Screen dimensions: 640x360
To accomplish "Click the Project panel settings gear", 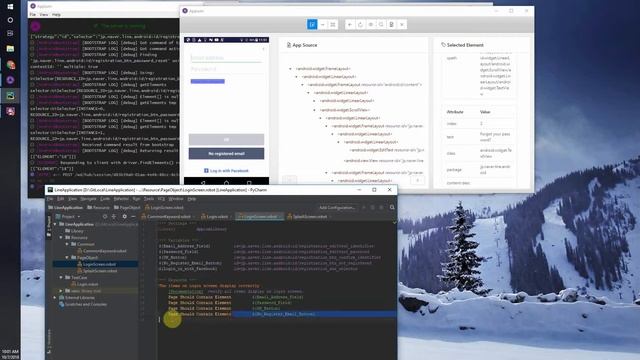I will tap(124, 216).
